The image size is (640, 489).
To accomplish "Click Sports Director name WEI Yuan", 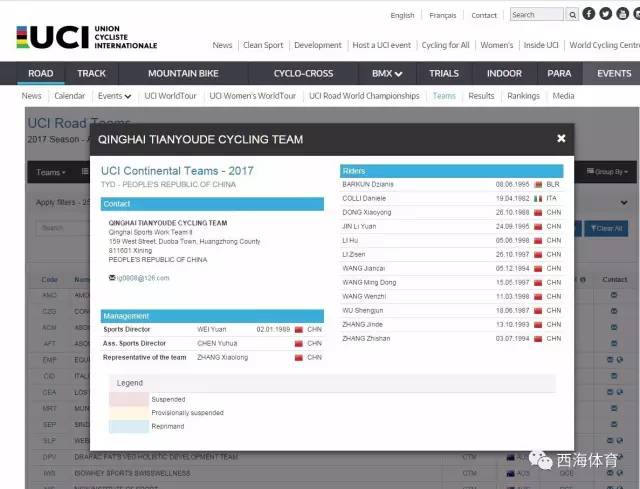I will pyautogui.click(x=211, y=329).
